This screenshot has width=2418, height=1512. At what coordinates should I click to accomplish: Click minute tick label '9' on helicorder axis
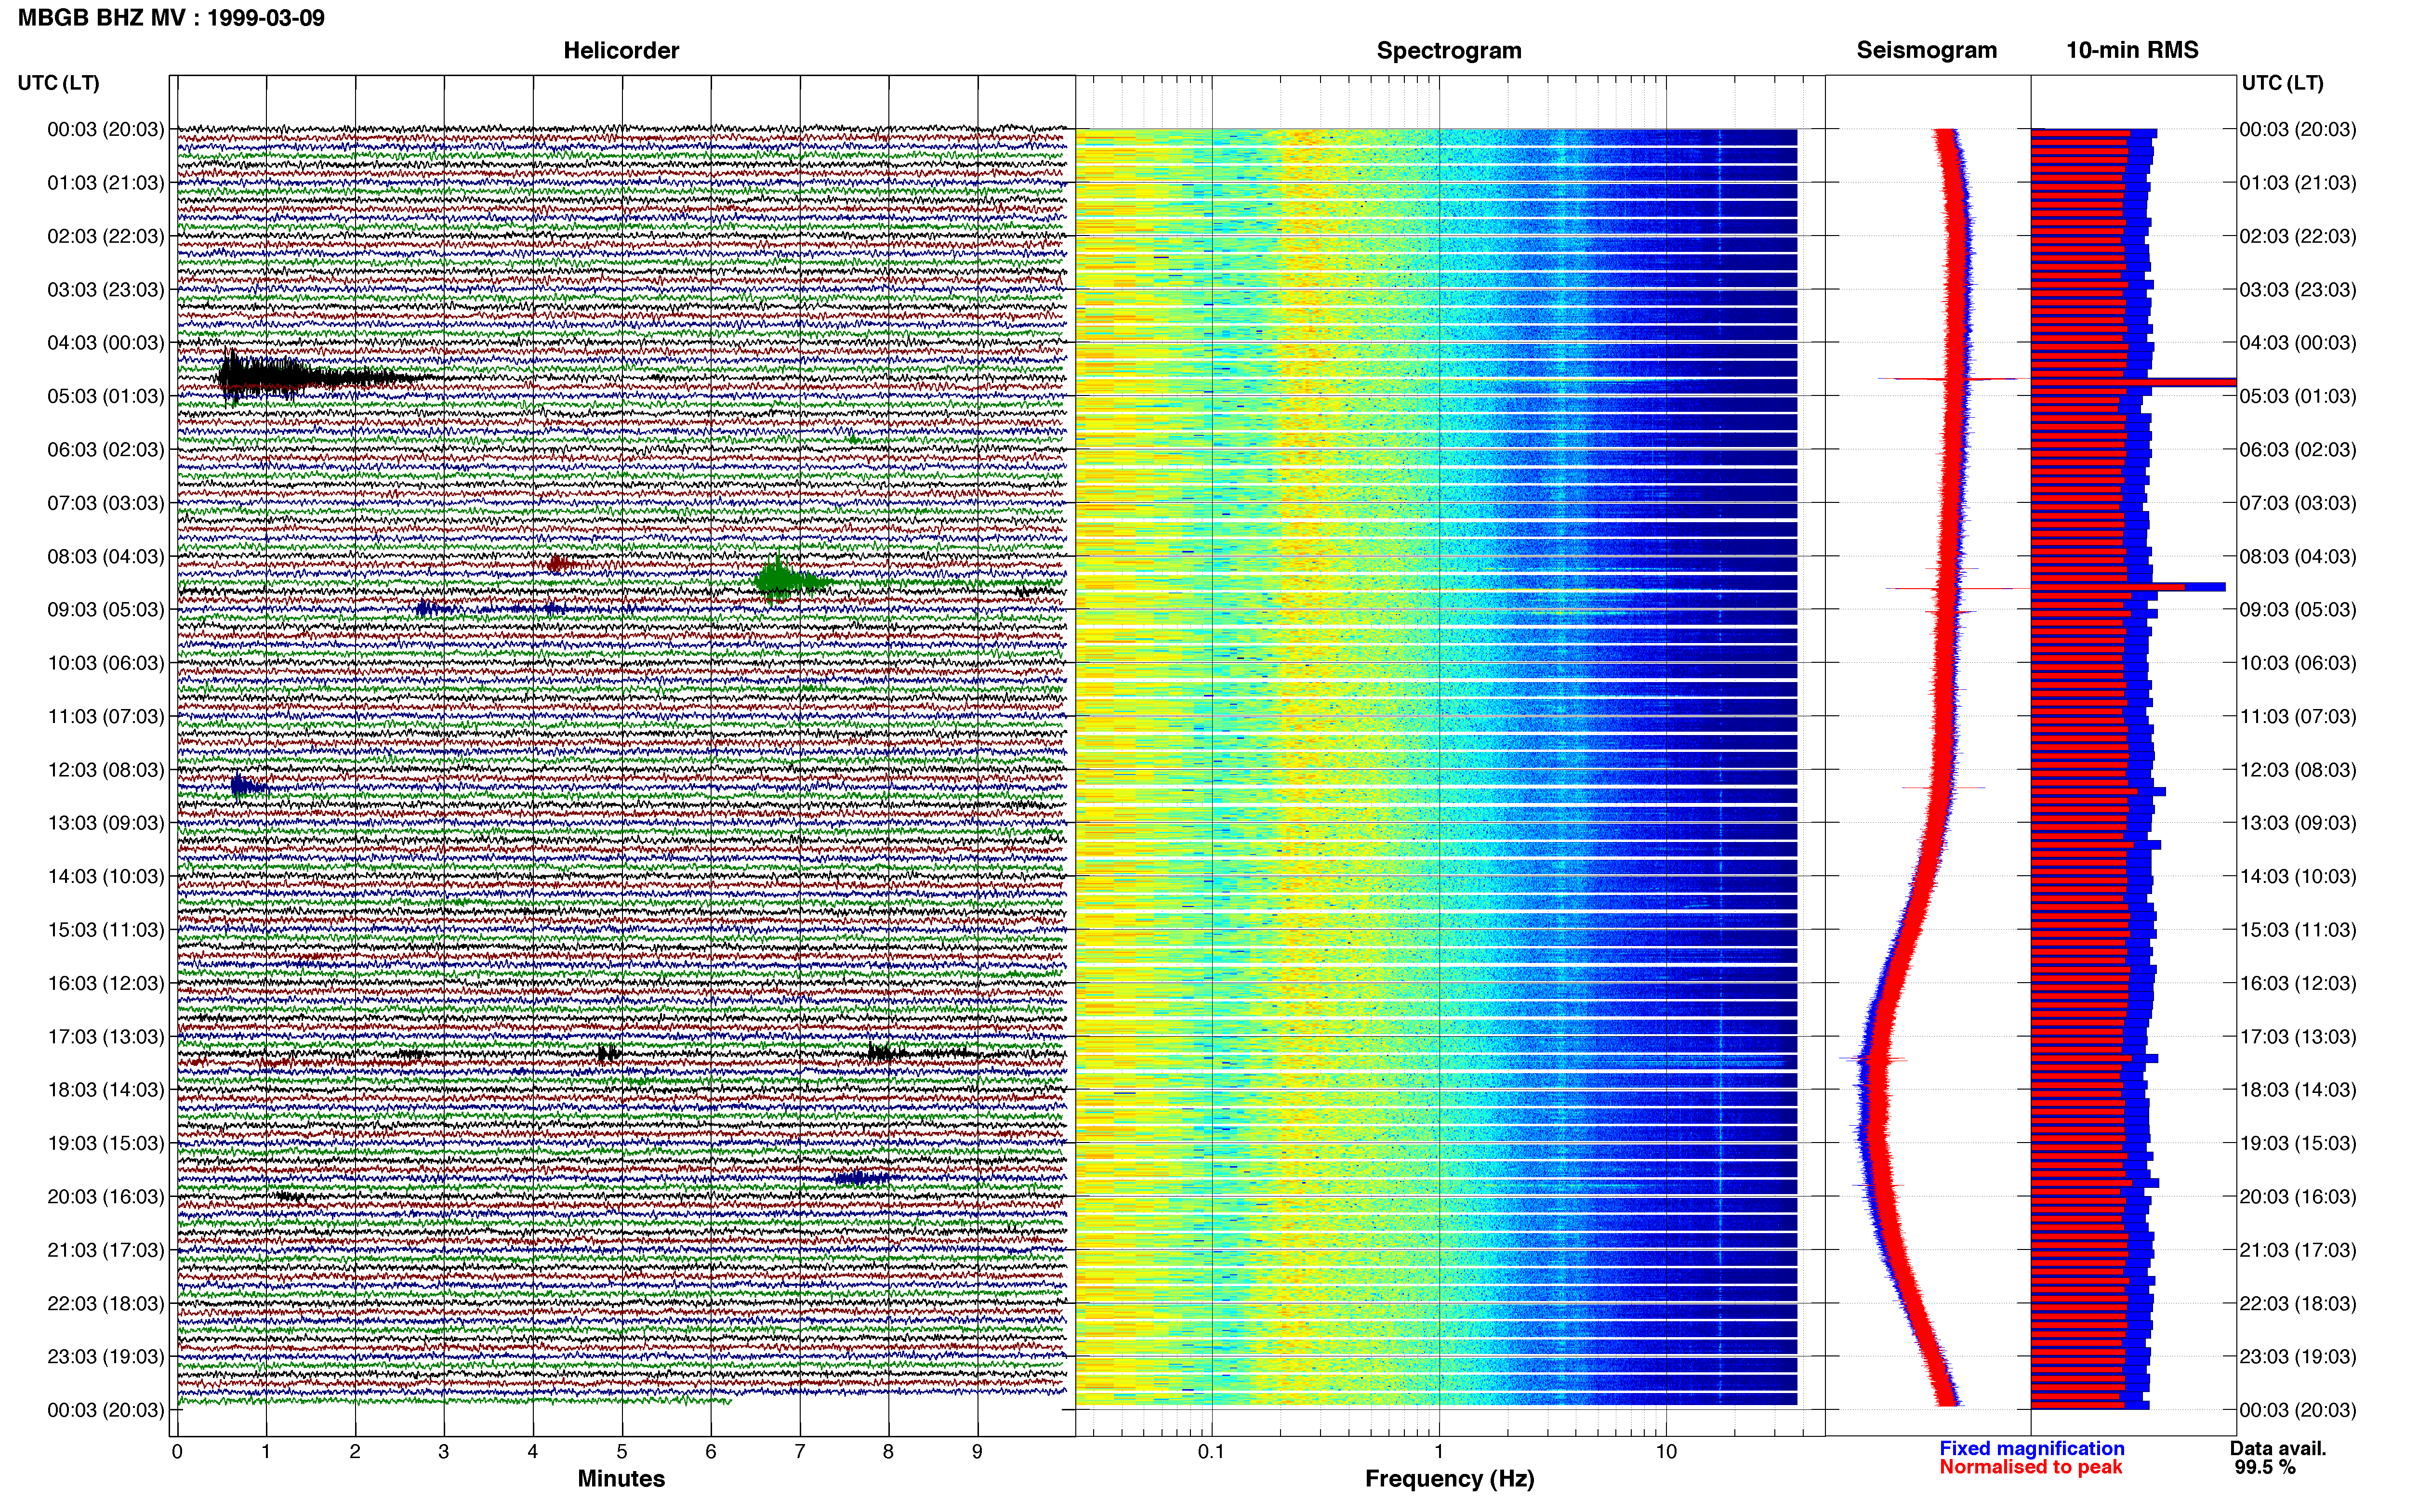click(x=977, y=1452)
